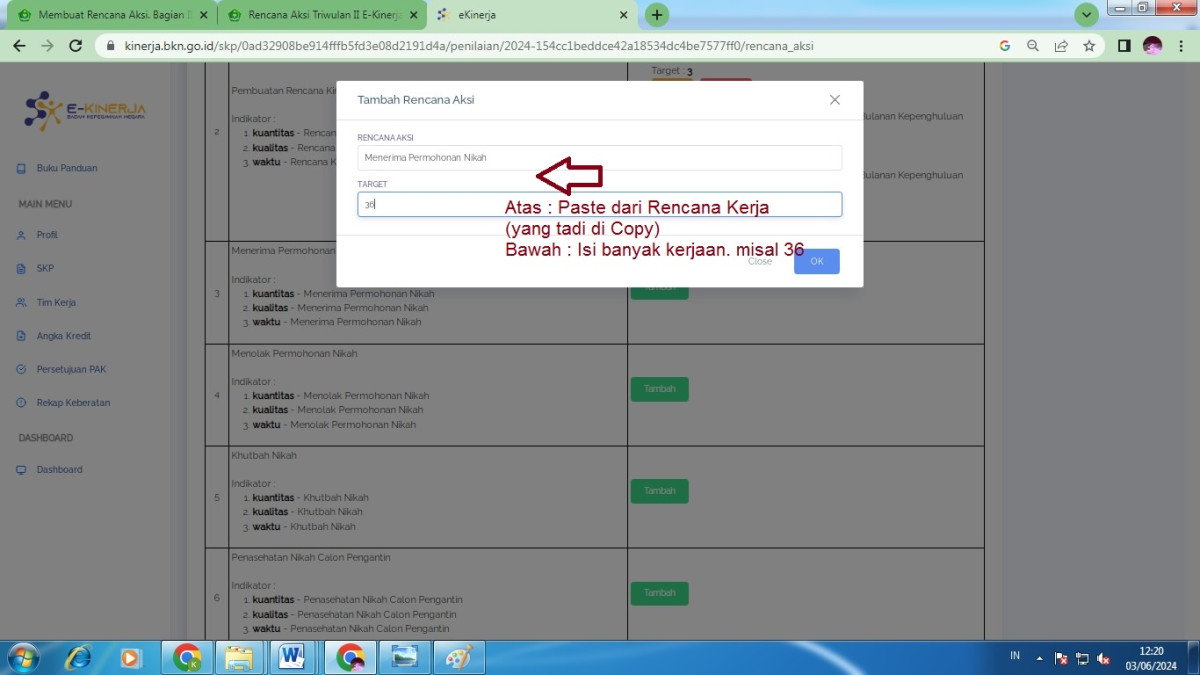Open the Windows Start menu

22,657
